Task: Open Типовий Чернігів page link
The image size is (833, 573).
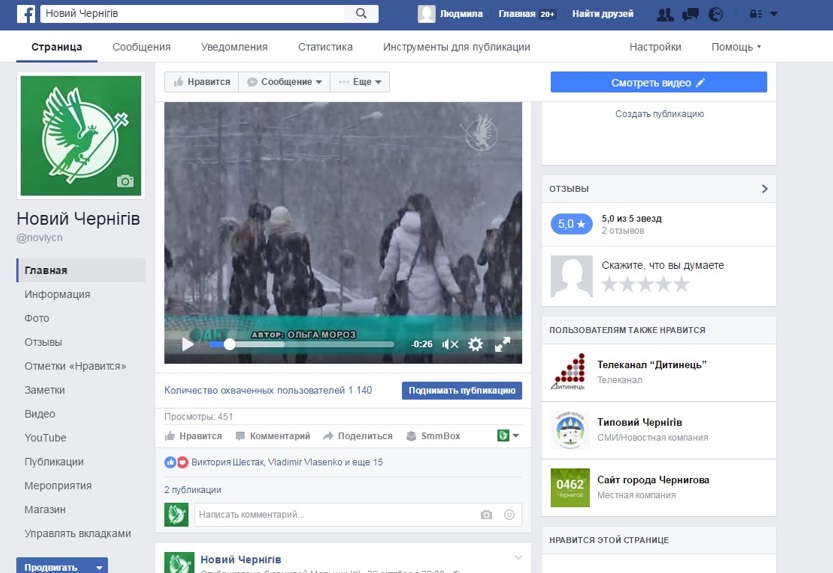Action: [x=640, y=422]
